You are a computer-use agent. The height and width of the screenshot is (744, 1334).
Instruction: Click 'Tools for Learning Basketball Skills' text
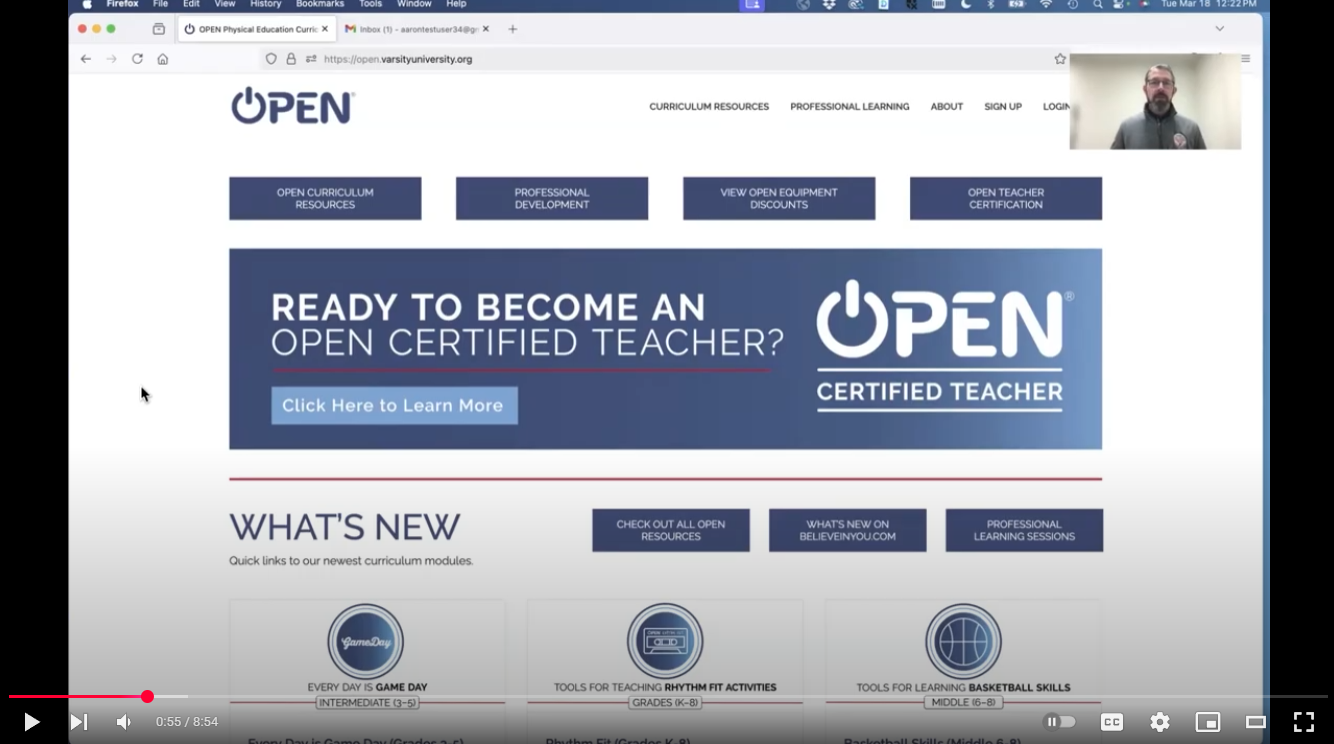(x=963, y=688)
